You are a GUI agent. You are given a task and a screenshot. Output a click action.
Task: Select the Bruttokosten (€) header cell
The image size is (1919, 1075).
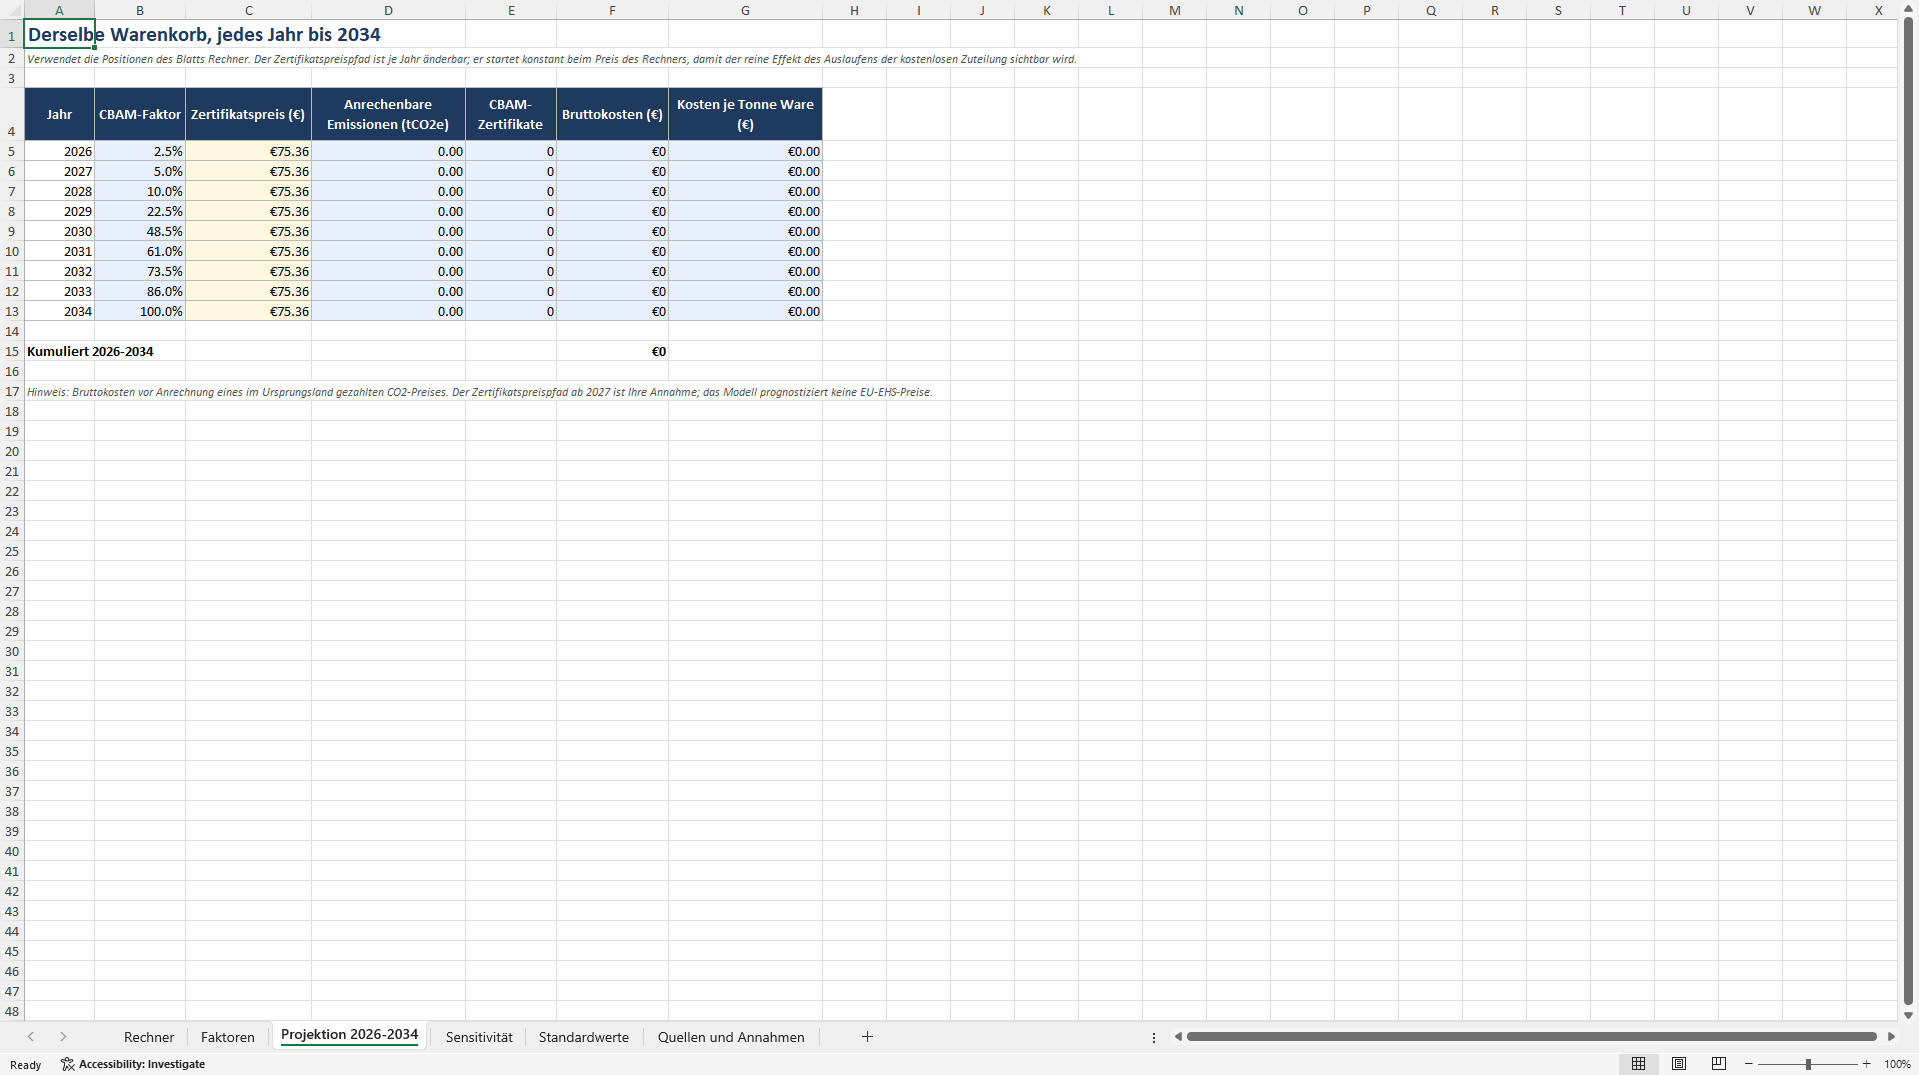click(612, 114)
